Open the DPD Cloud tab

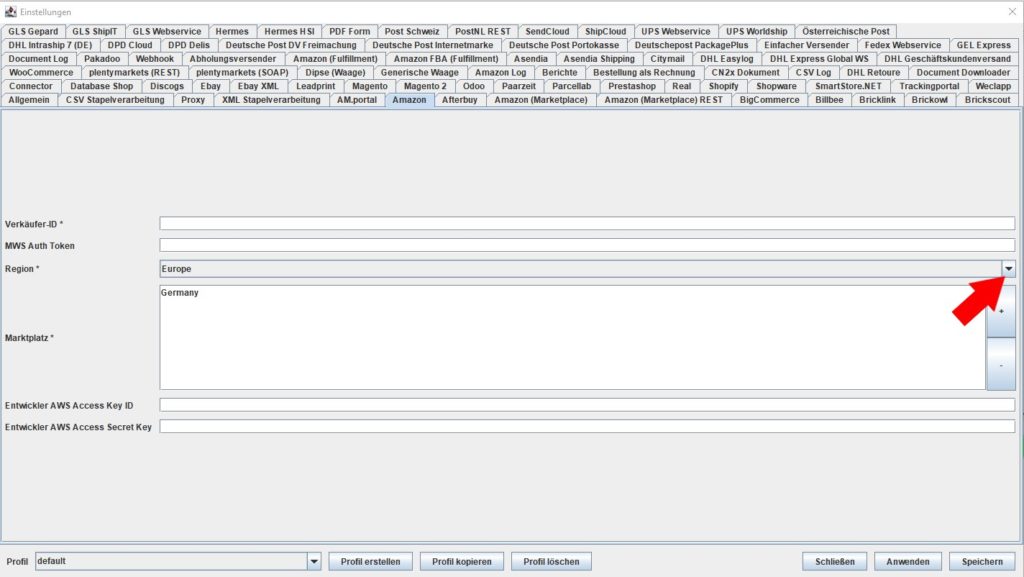[x=130, y=45]
